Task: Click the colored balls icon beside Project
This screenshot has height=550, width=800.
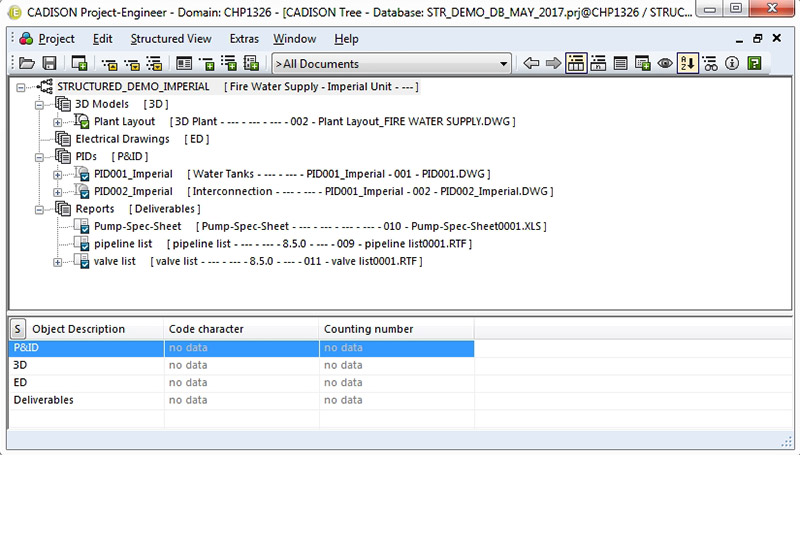Action: tap(26, 39)
